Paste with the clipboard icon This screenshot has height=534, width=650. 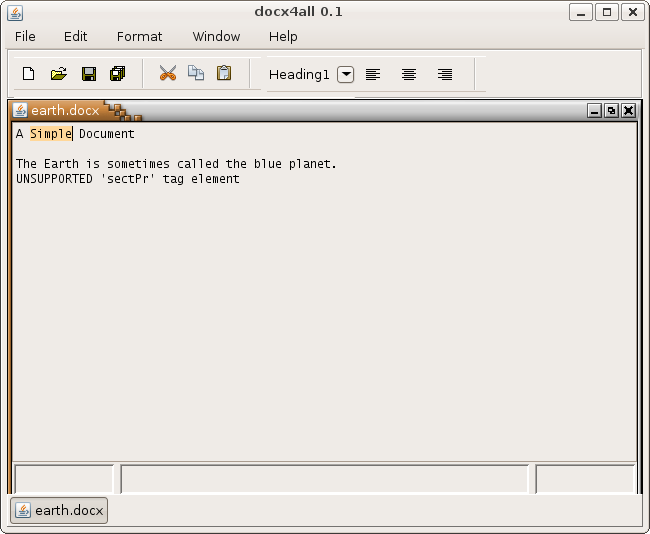click(224, 73)
